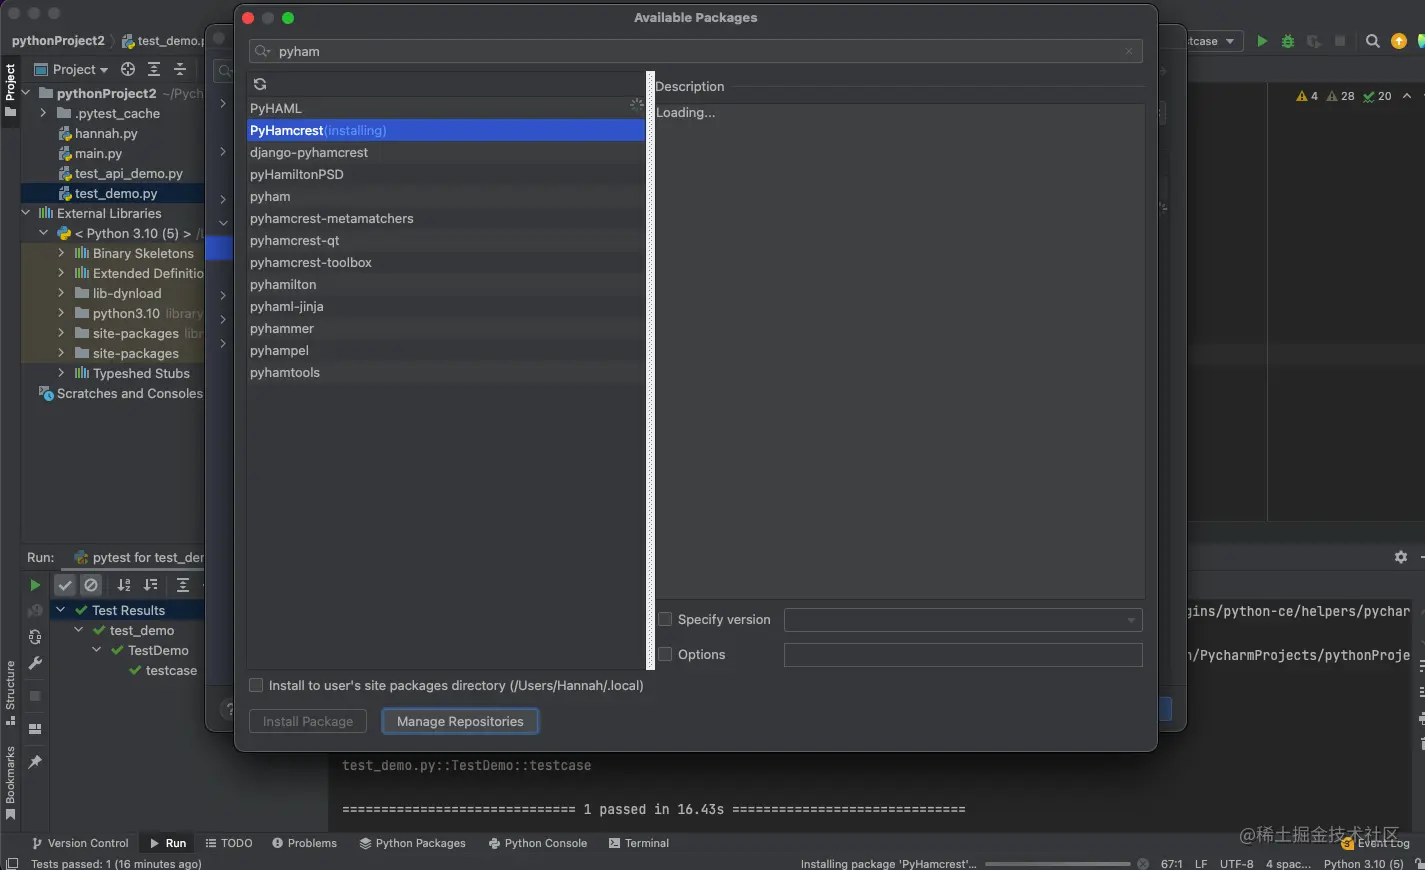Open the Problems tab
Image resolution: width=1425 pixels, height=870 pixels.
coord(304,843)
